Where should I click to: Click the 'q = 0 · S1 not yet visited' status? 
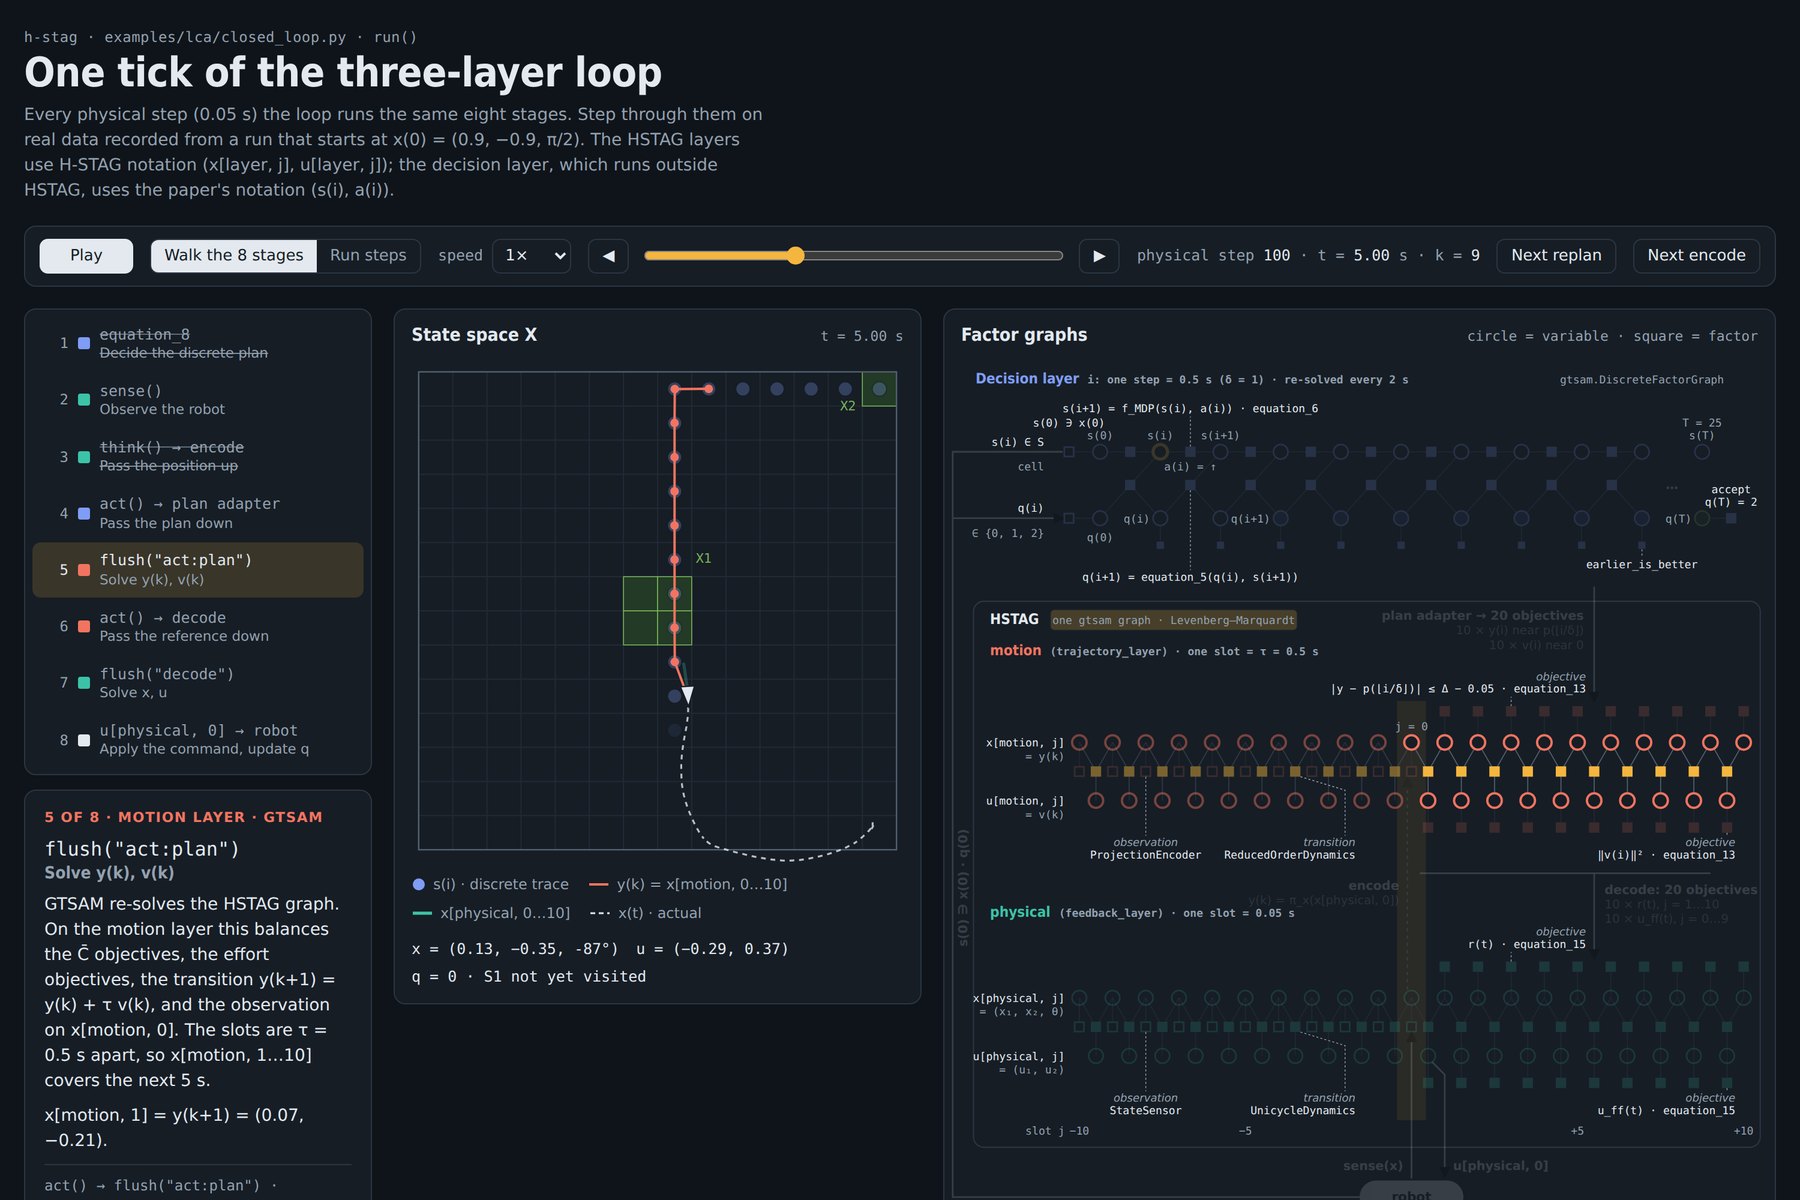click(529, 977)
